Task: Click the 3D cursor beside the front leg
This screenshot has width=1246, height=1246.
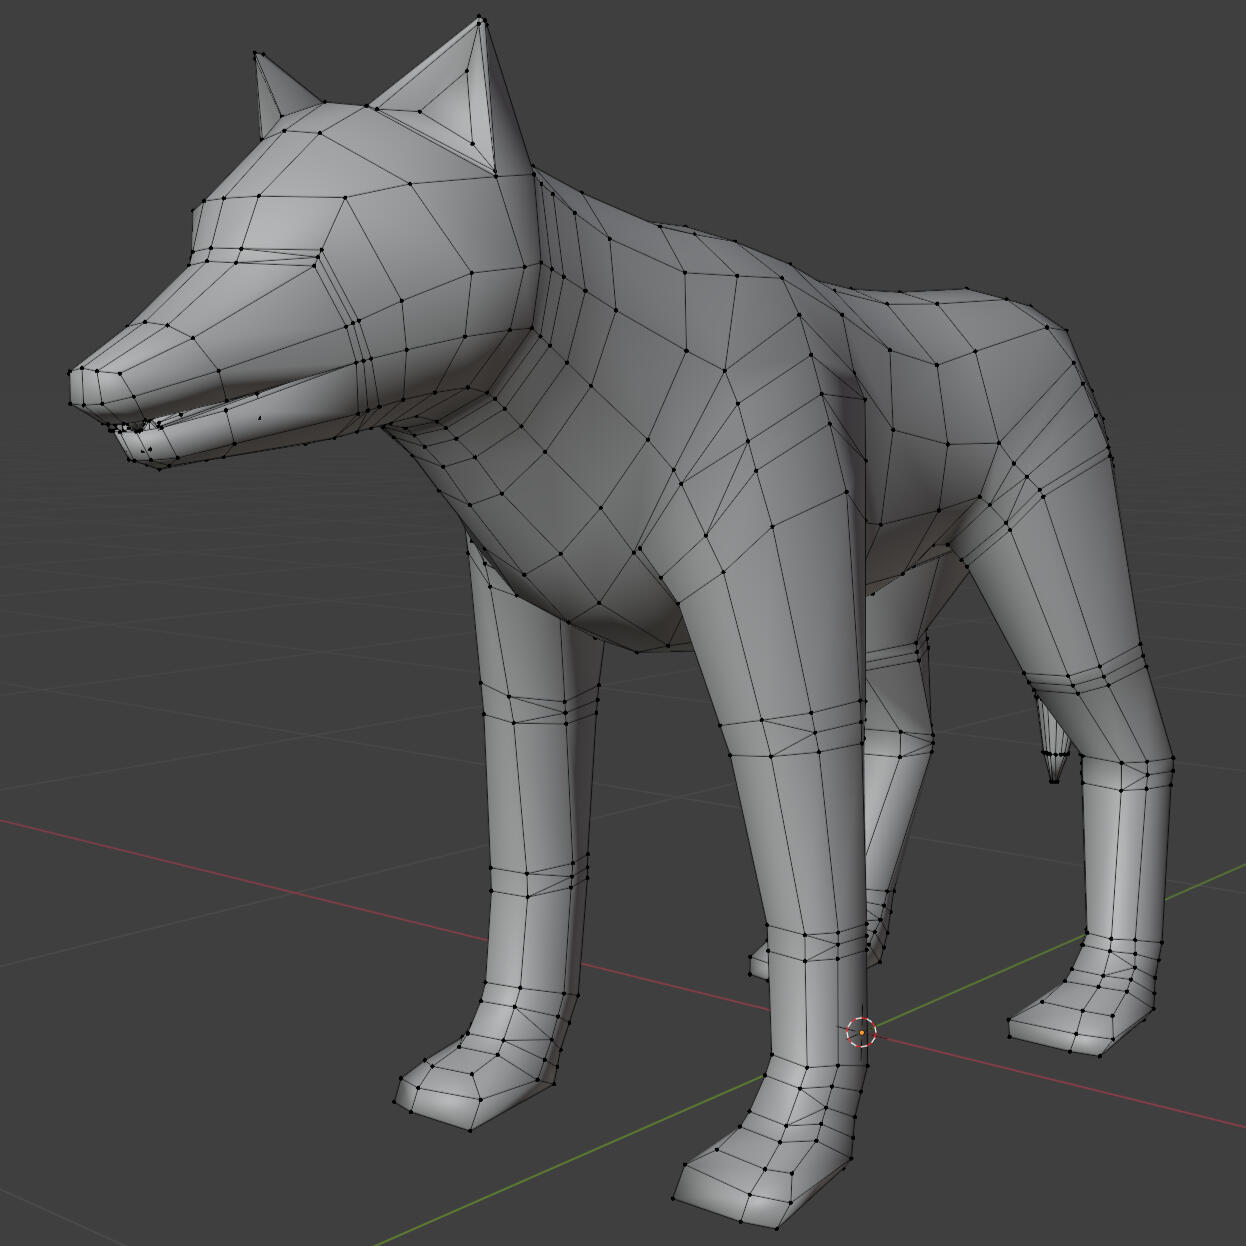Action: pyautogui.click(x=861, y=1032)
